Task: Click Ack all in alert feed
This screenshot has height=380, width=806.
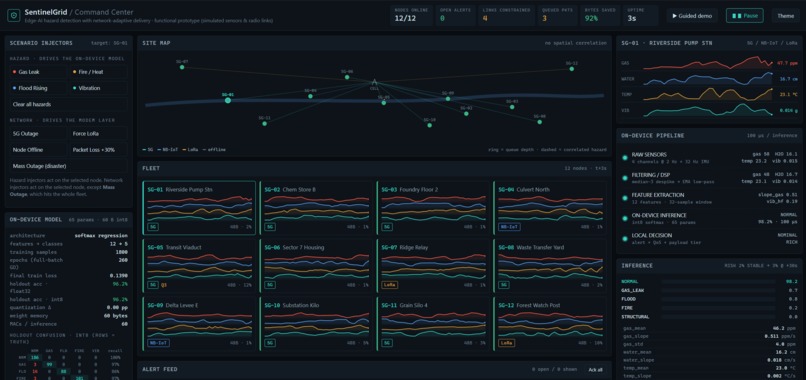Action: click(x=595, y=370)
